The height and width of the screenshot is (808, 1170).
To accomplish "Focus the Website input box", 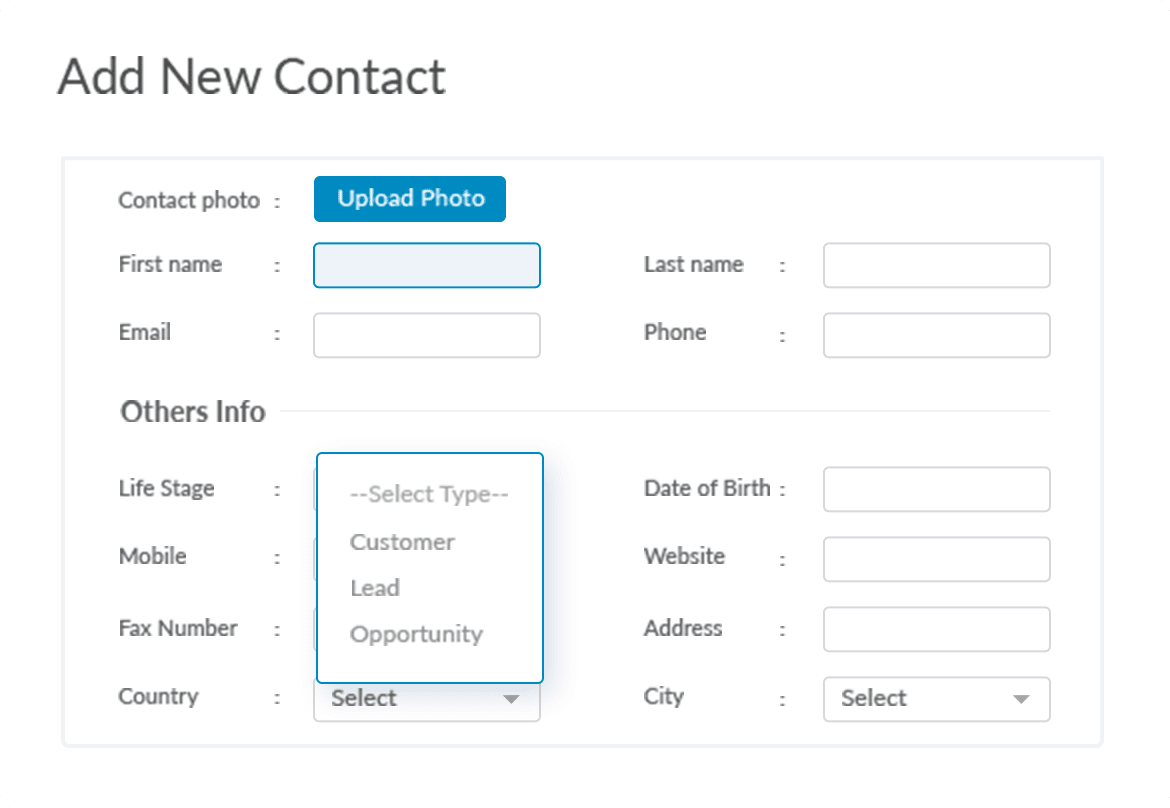I will [936, 559].
